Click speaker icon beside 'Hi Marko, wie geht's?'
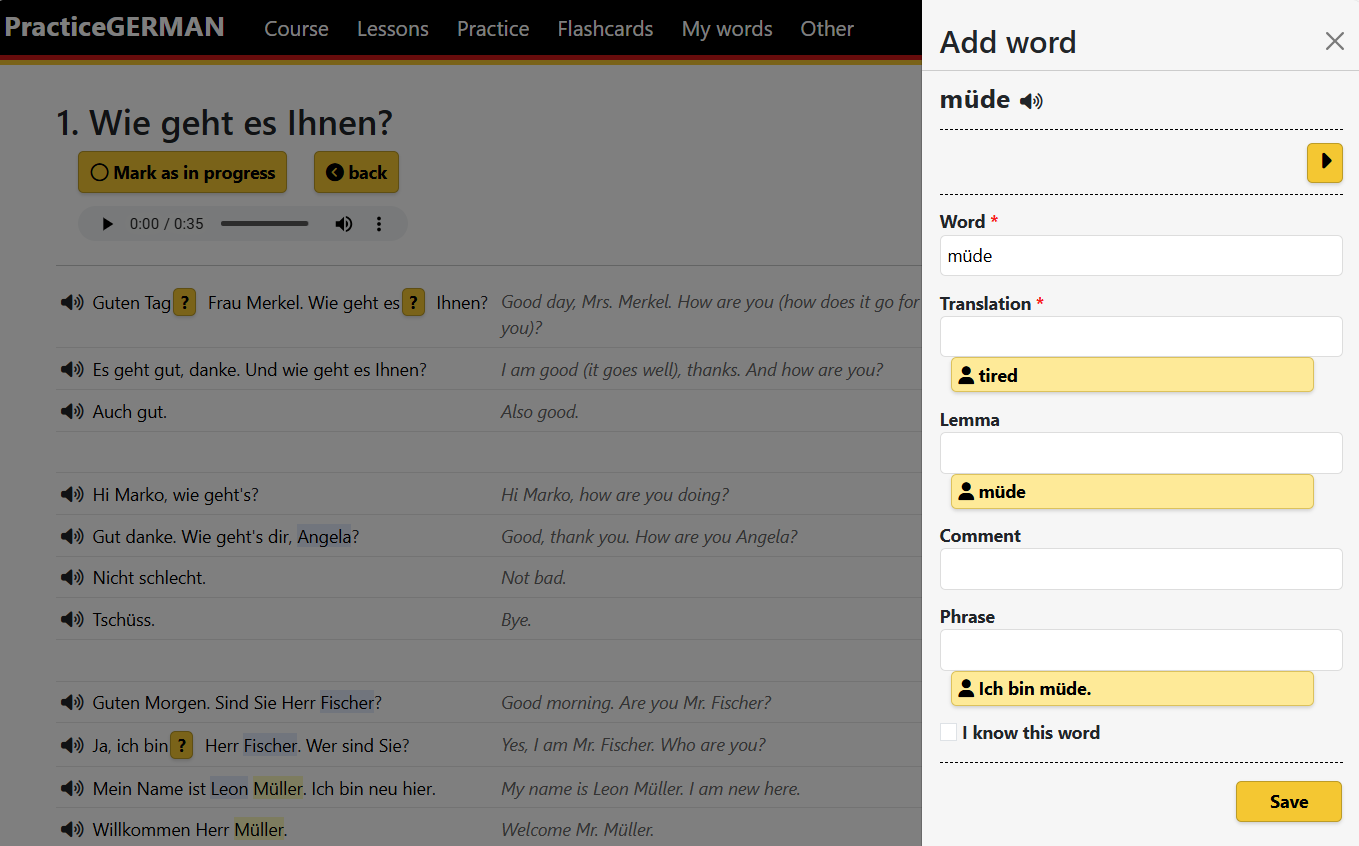 [72, 494]
